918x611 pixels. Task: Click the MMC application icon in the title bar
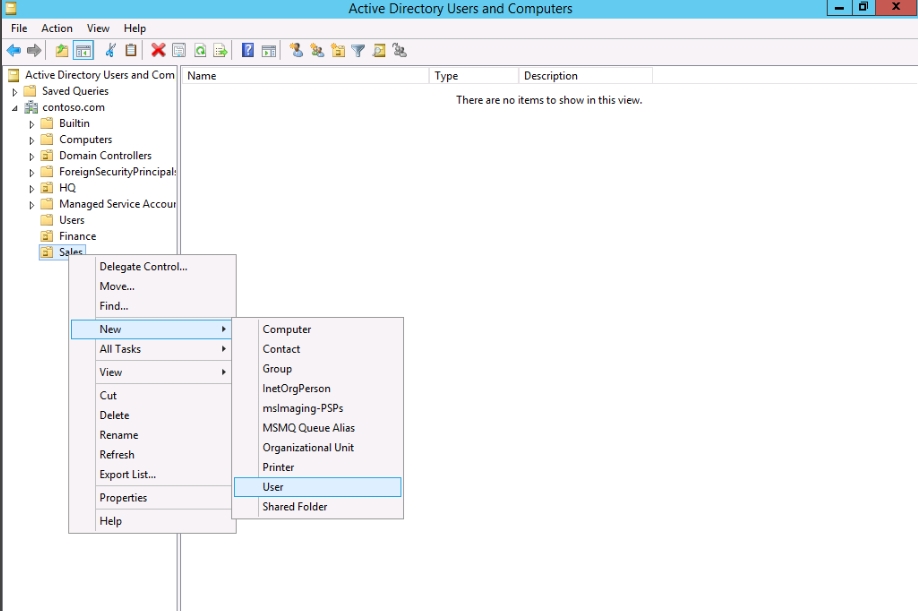(11, 8)
